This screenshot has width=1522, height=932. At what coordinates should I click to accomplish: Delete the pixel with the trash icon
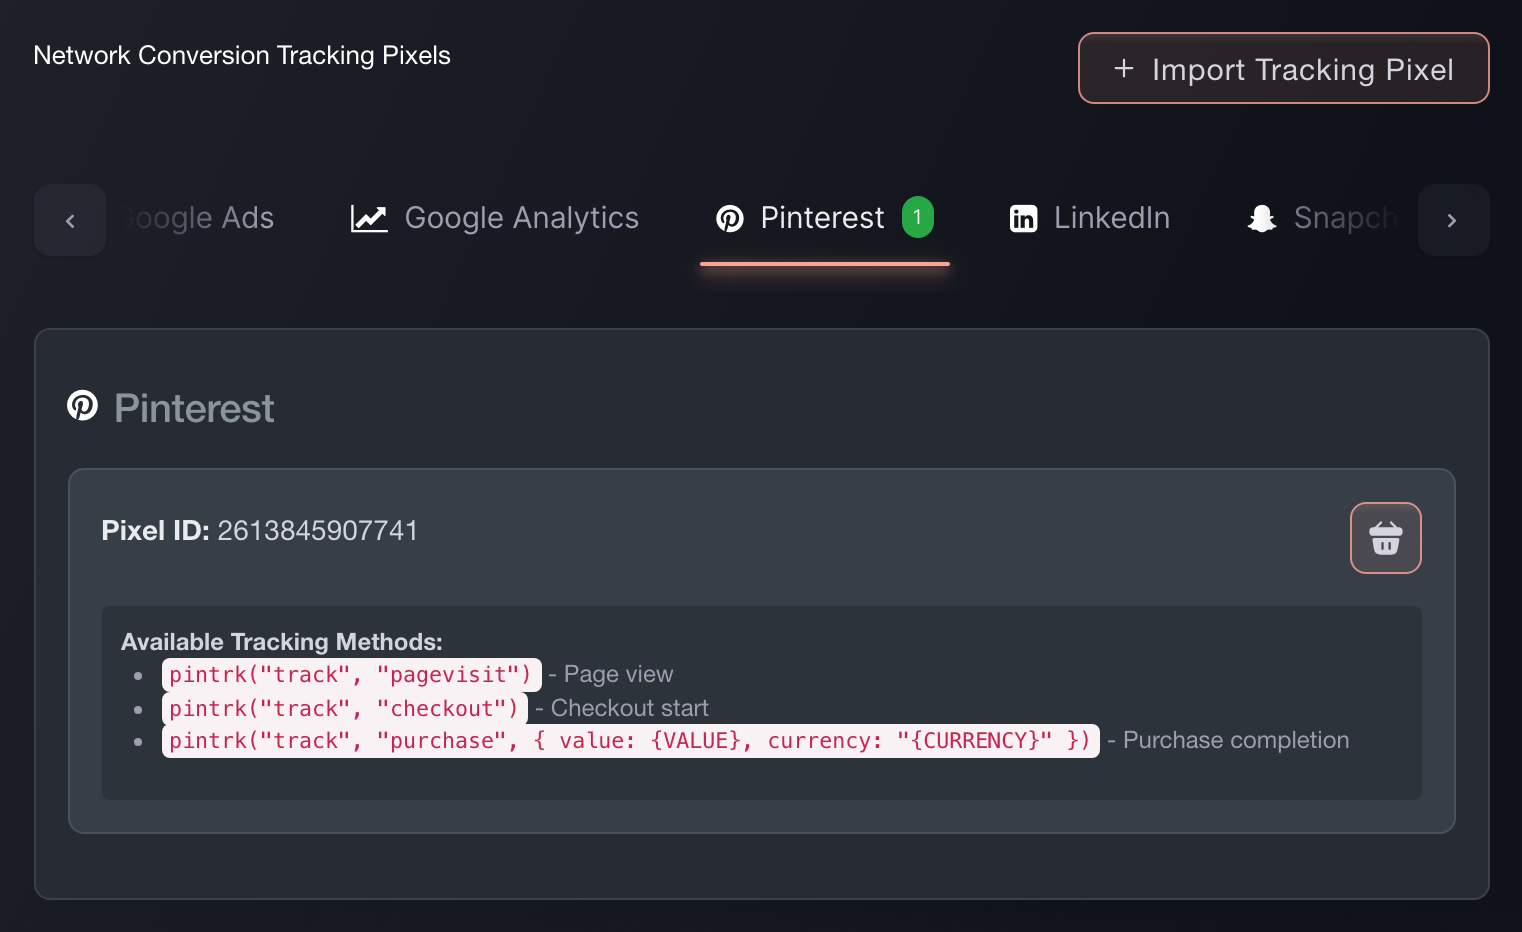tap(1386, 538)
